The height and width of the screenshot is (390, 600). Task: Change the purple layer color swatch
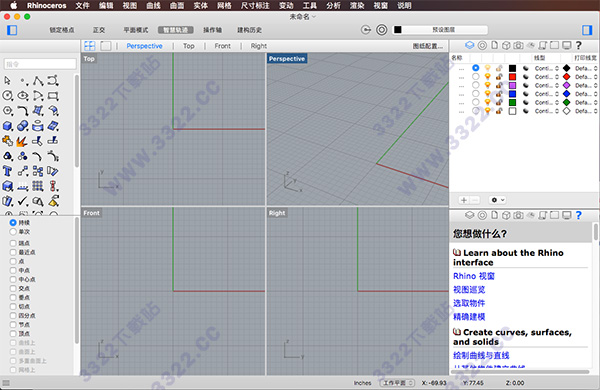click(512, 85)
